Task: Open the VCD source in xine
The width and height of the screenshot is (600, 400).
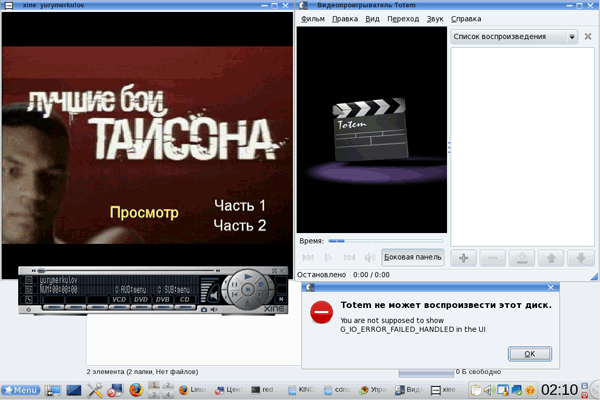Action: click(x=119, y=300)
